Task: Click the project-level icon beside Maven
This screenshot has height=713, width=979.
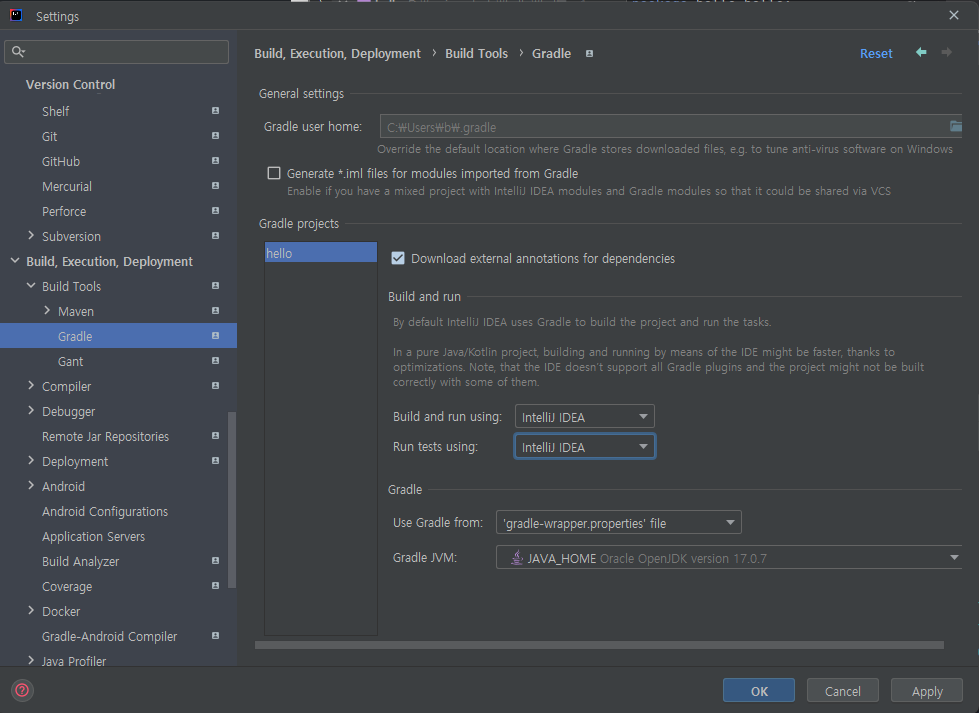Action: 215,310
